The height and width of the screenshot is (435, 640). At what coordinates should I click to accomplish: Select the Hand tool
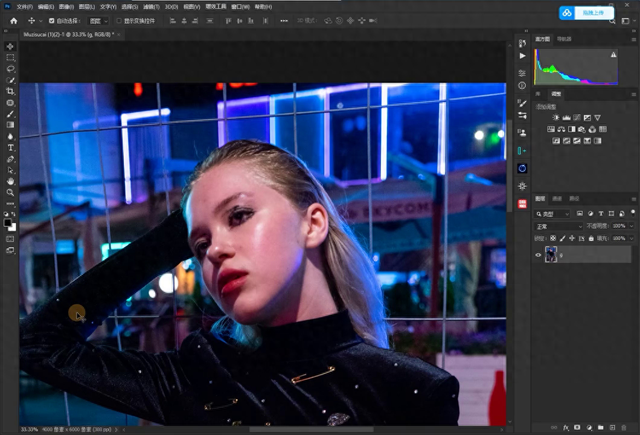10,181
